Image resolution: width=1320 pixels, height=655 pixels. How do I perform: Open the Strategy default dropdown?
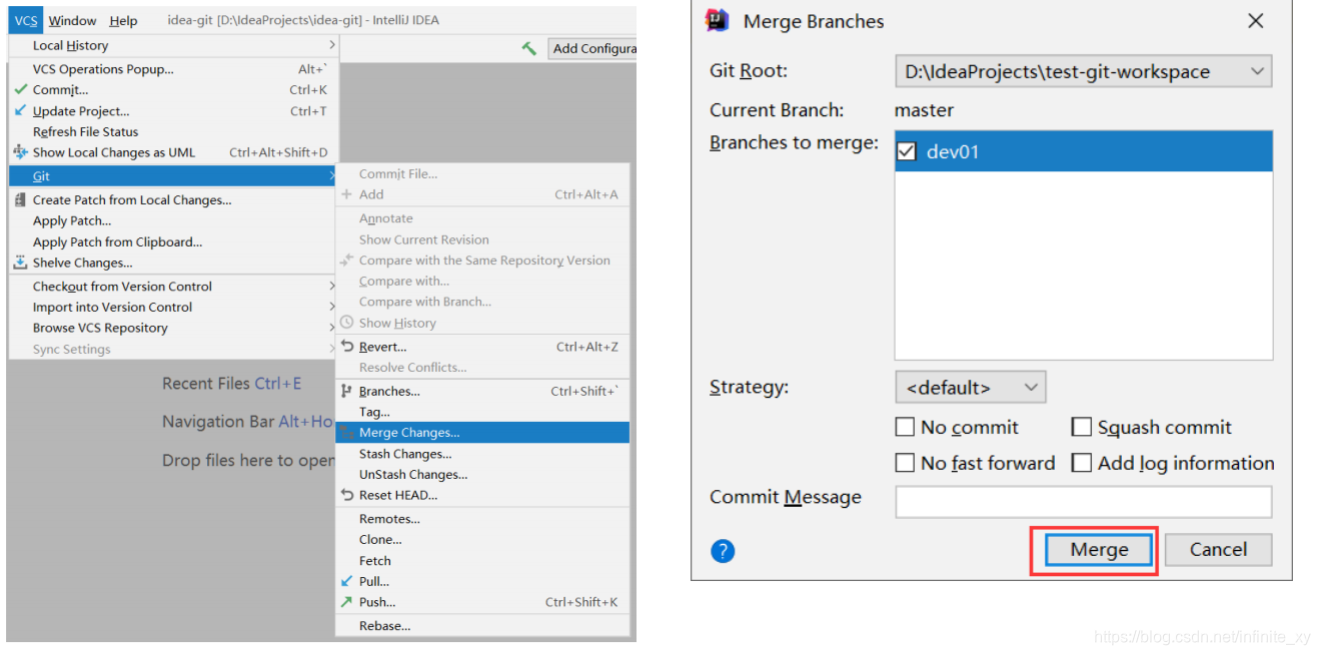pos(970,387)
